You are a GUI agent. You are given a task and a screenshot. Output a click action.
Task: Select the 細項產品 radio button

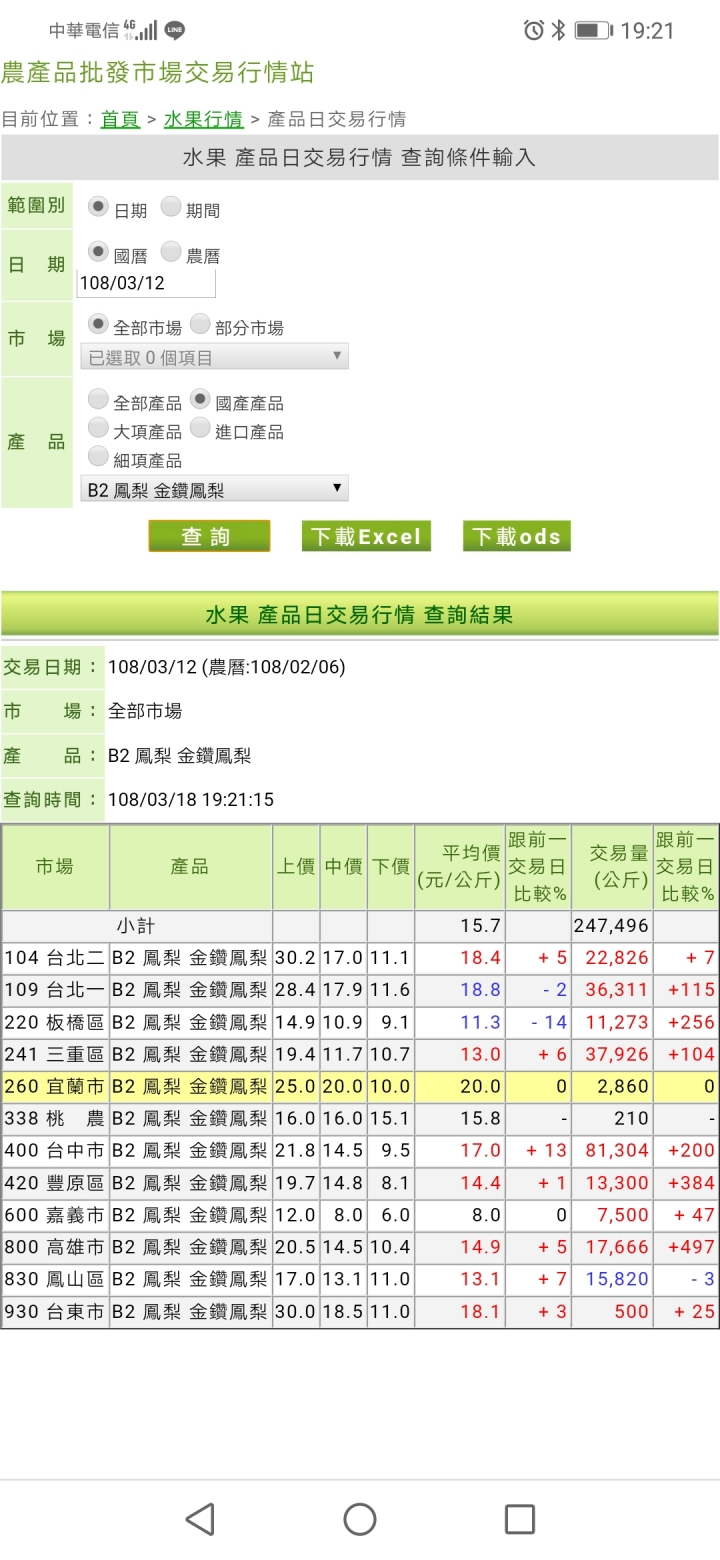(98, 457)
